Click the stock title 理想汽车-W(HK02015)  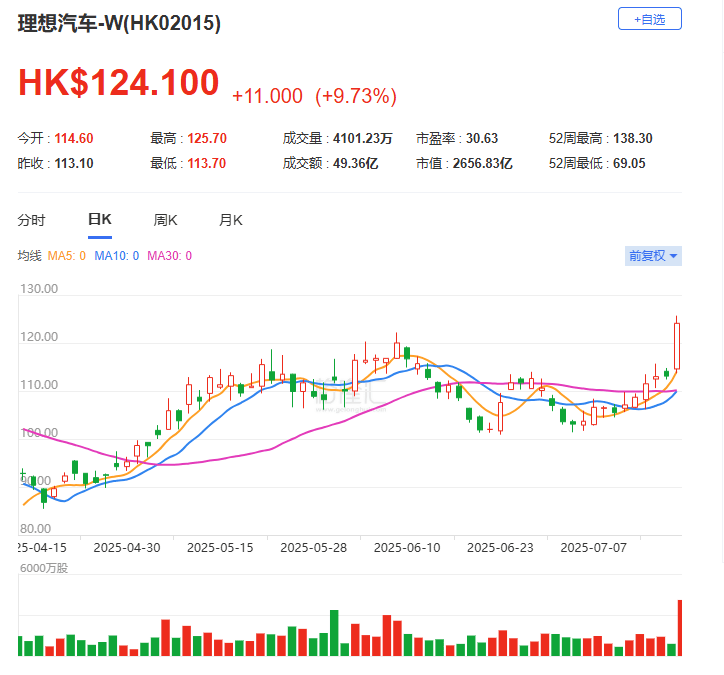pos(119,23)
